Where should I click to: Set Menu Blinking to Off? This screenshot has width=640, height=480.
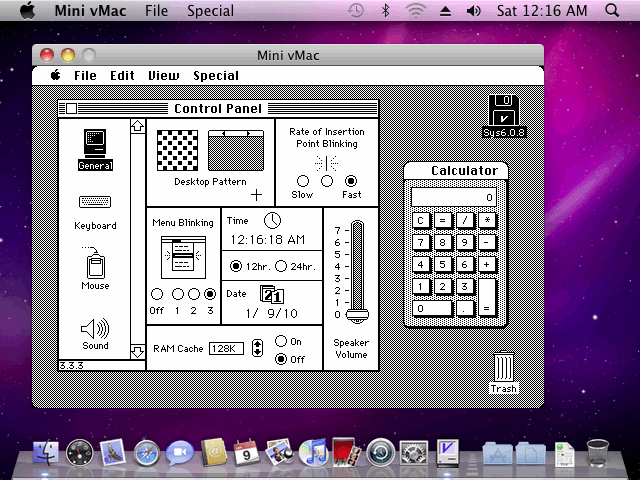tap(156, 294)
